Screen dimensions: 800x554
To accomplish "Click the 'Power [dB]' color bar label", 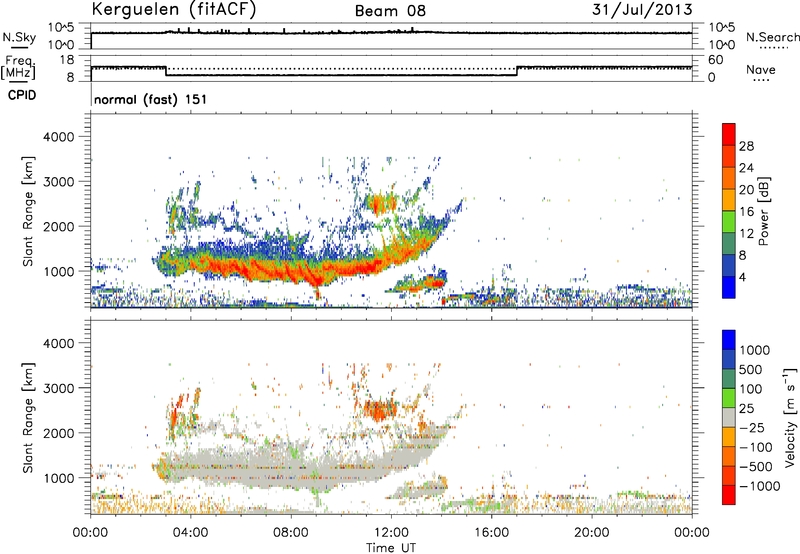I will click(763, 211).
